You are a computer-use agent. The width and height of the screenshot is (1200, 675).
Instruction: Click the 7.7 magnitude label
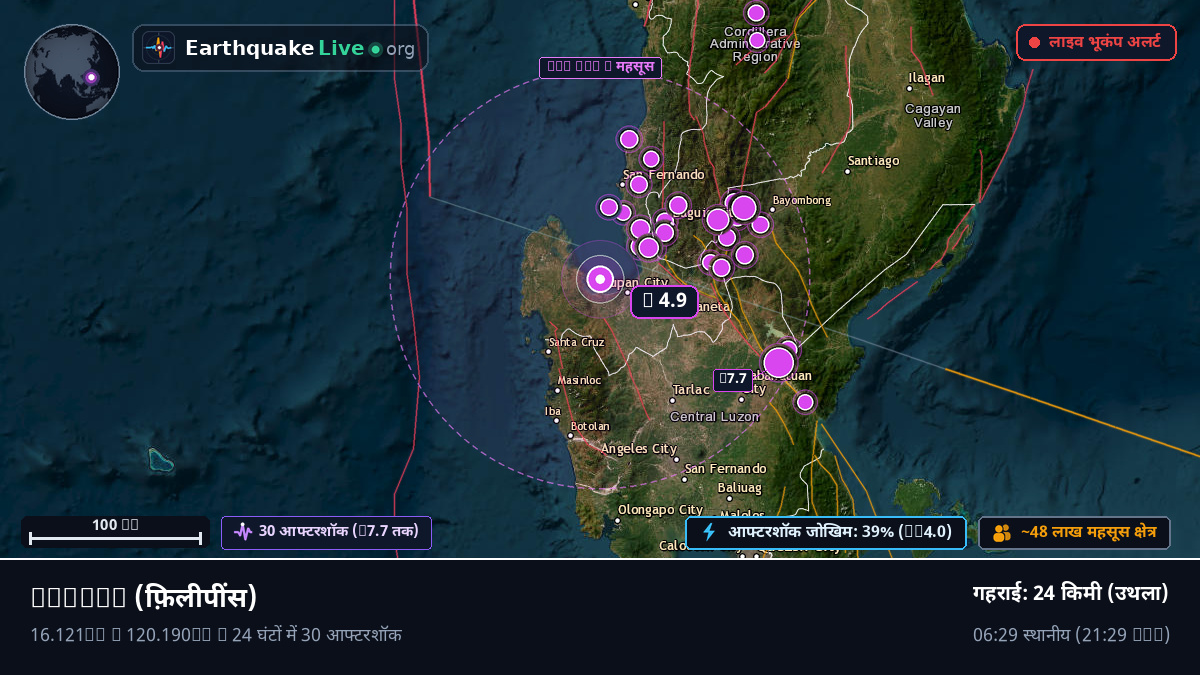coord(732,379)
